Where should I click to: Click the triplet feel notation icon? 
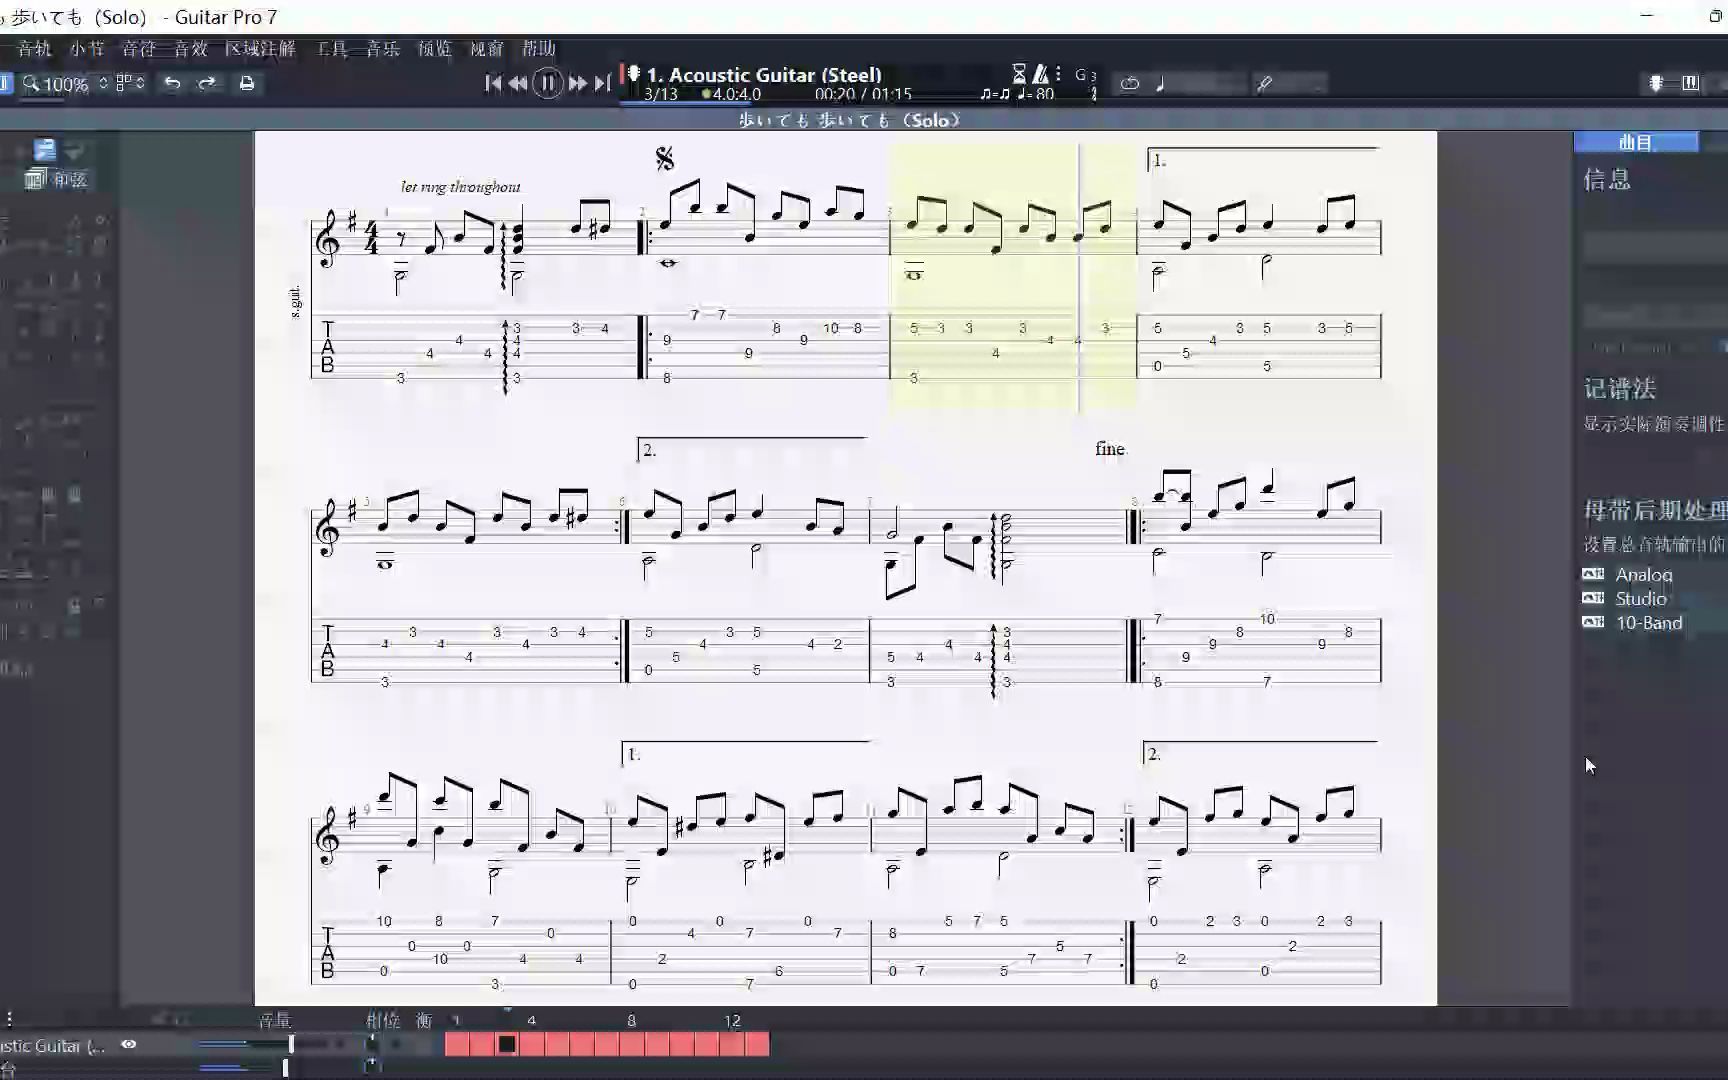(995, 94)
